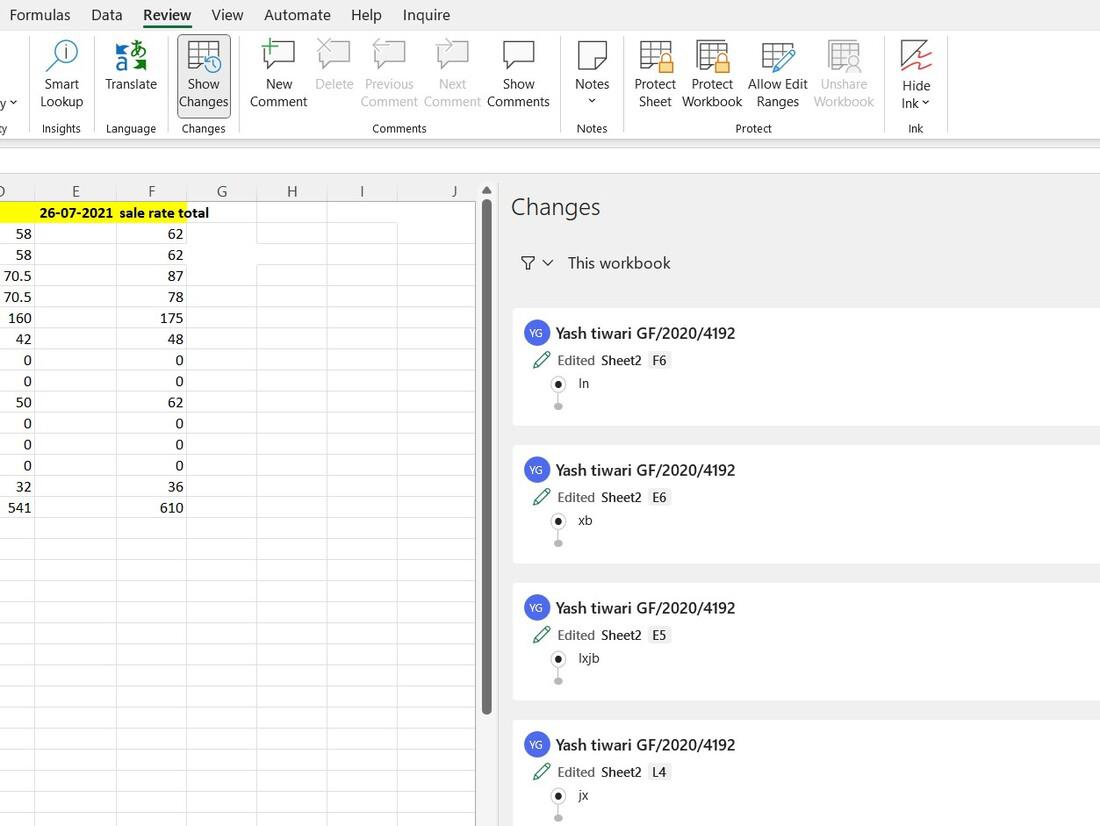Click the L4 cell reference link
Image resolution: width=1100 pixels, height=826 pixels.
click(659, 772)
